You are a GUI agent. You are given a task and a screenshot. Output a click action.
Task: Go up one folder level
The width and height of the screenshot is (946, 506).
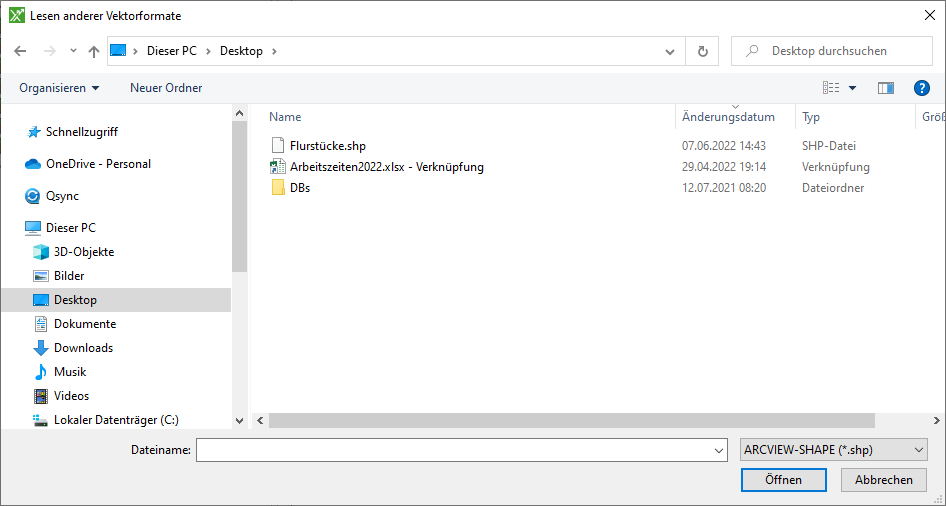tap(94, 51)
